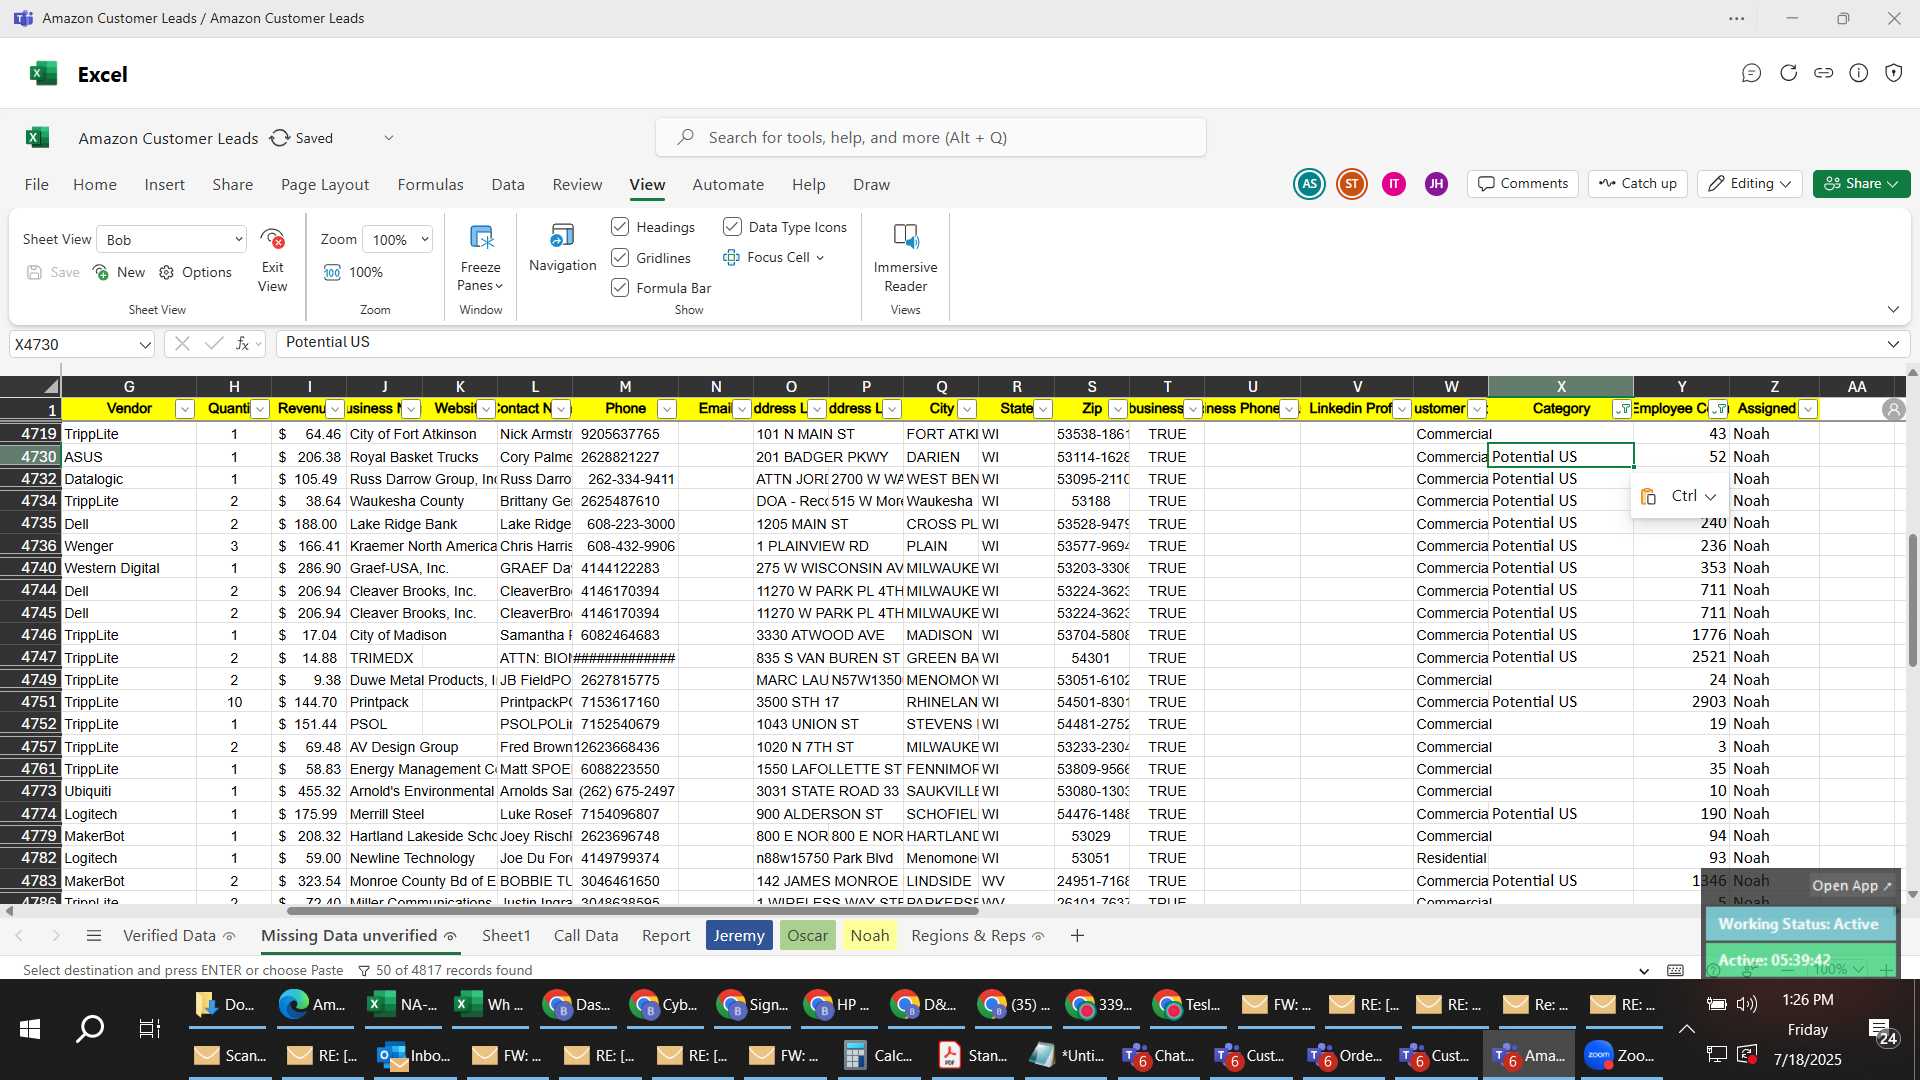Open the all sheets list icon
Viewport: 1920px width, 1080px height.
point(94,936)
